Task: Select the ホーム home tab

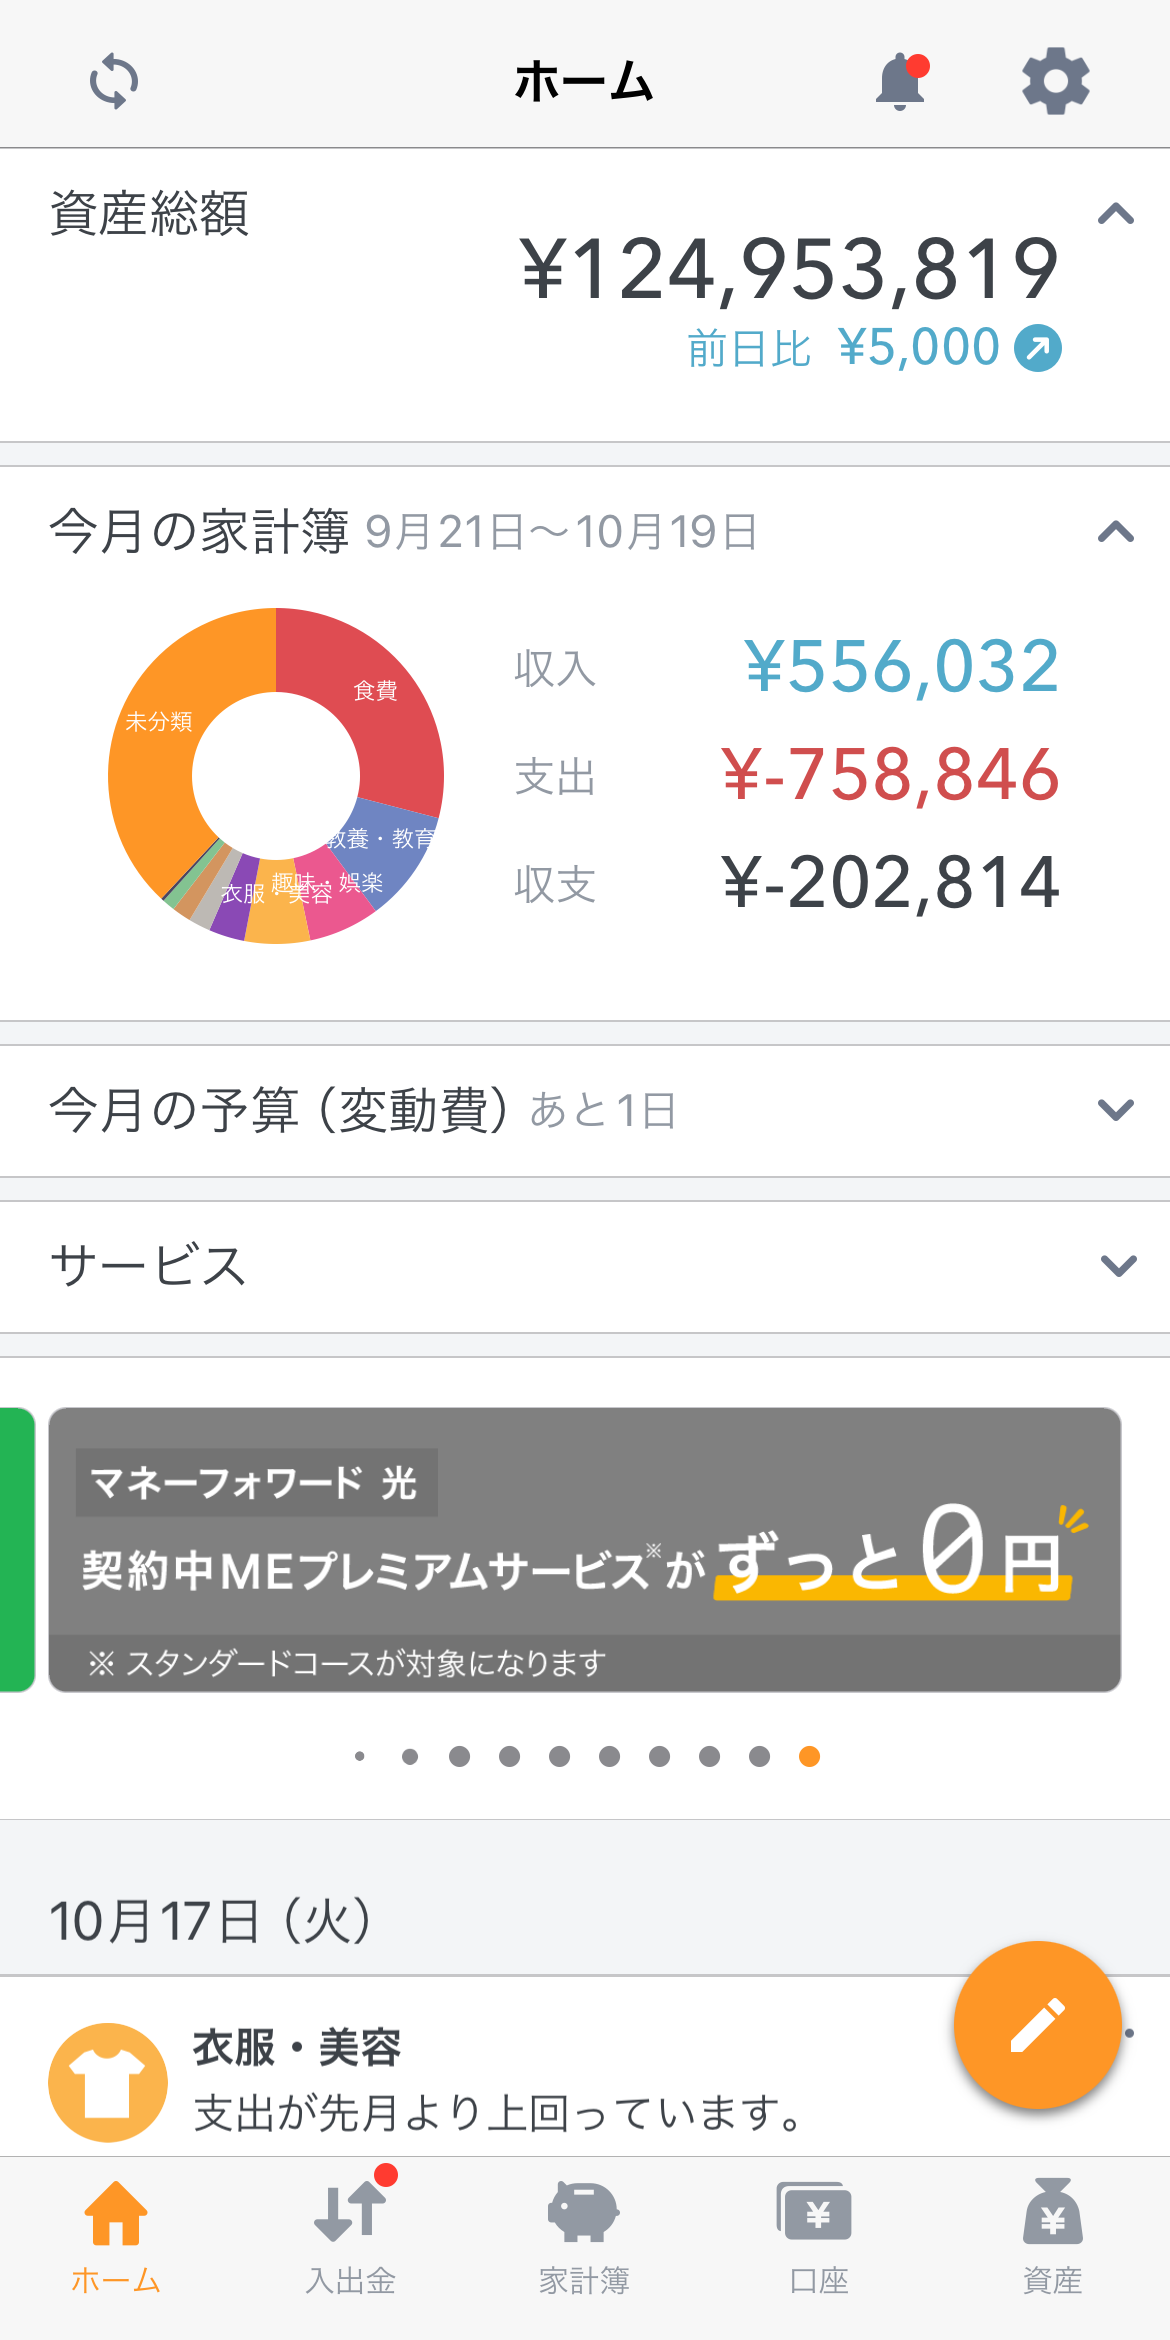Action: coord(116,2237)
